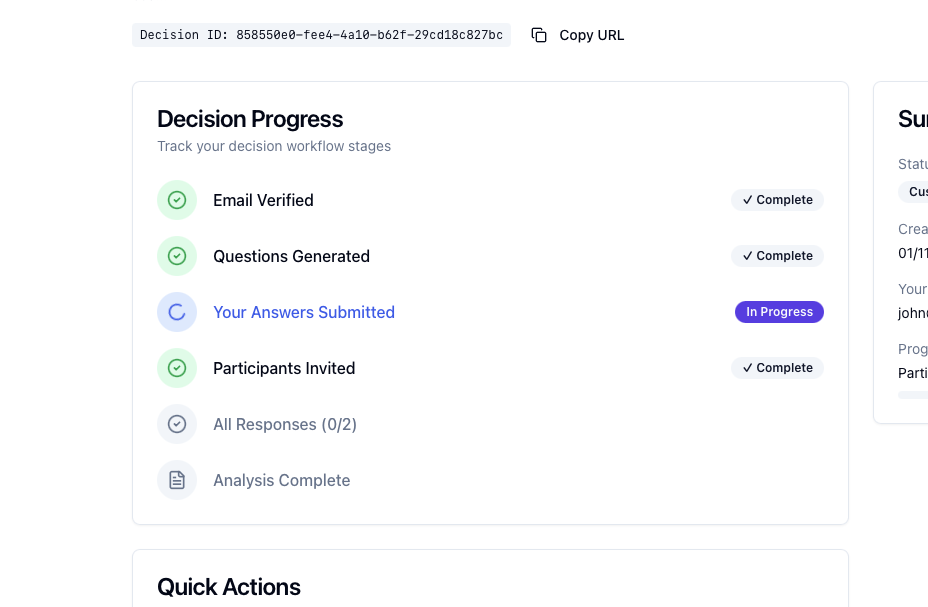Click the Decision ID code badge

point(321,34)
